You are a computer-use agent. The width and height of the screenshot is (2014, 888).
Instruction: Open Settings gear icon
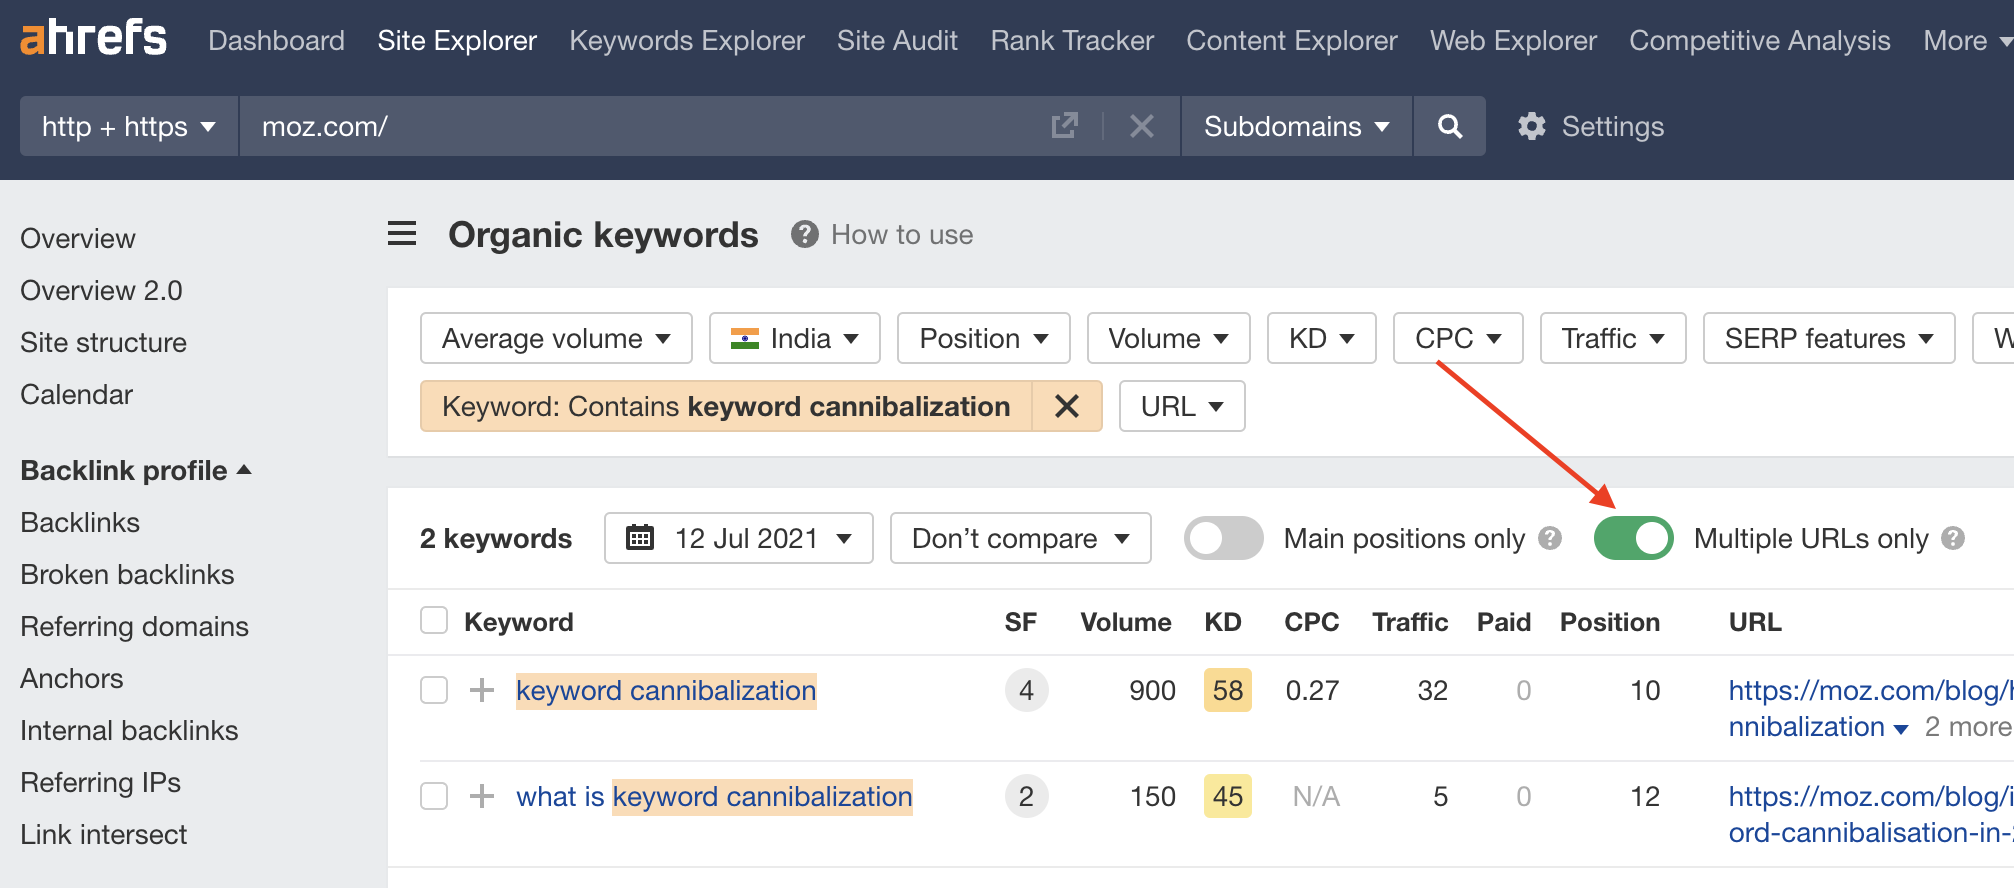(1531, 126)
